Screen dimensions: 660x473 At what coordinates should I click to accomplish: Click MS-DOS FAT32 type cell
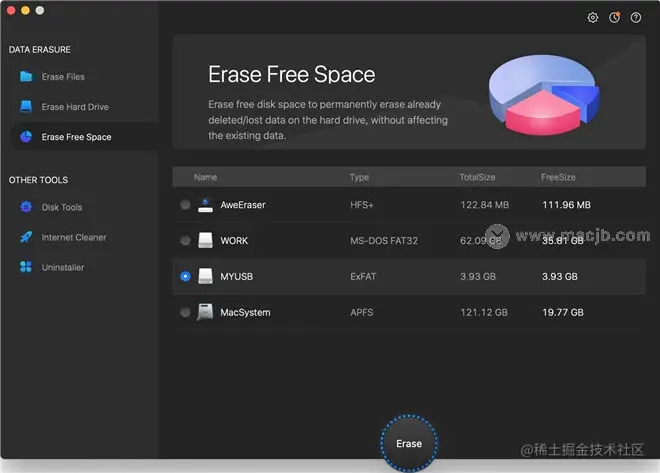point(384,241)
